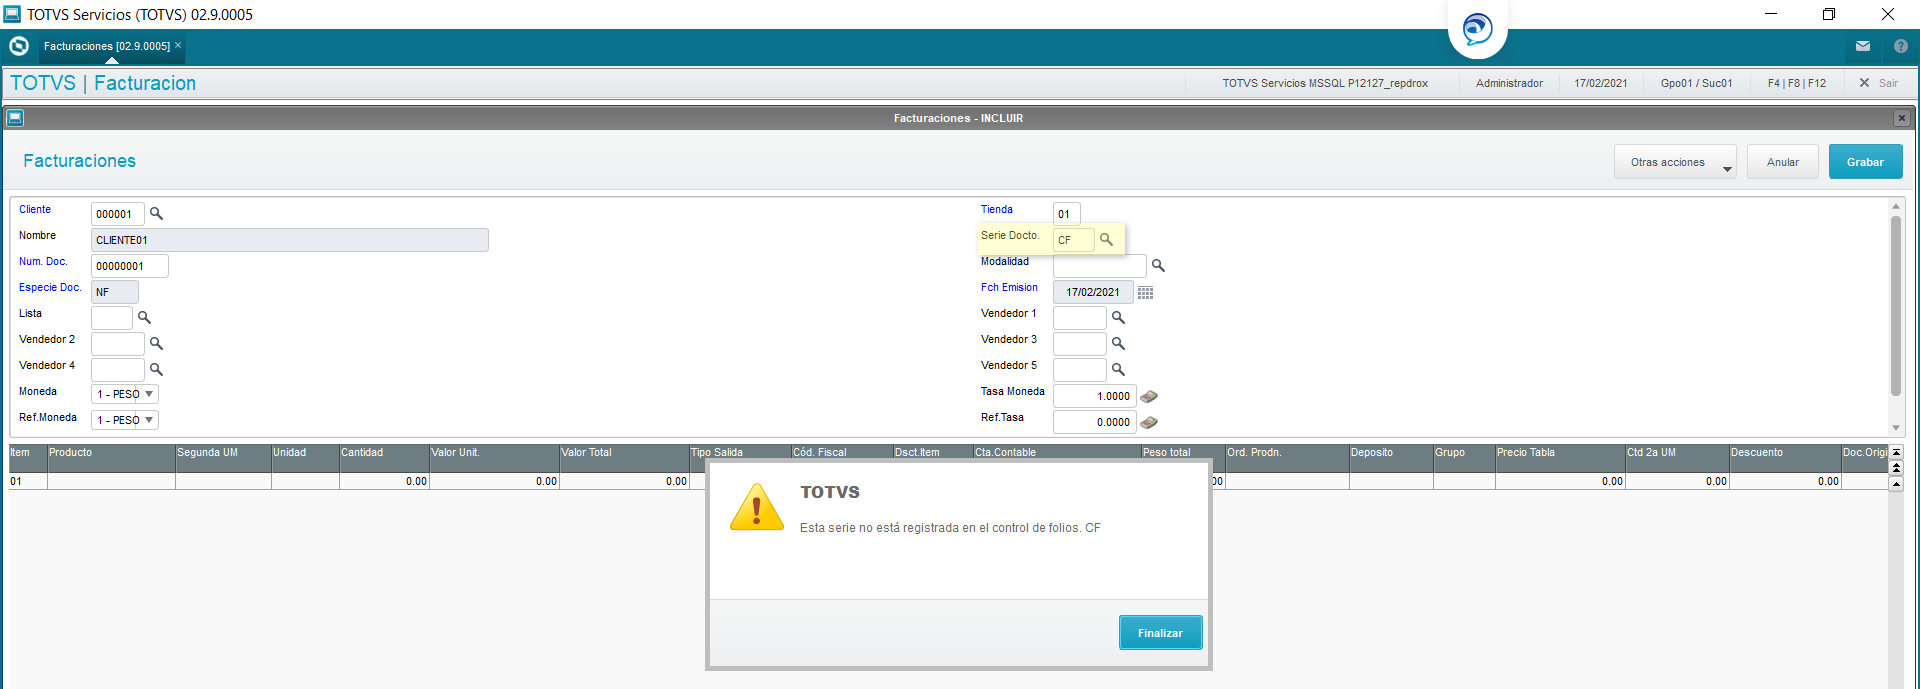Select the Facturaciones [02.9.0005] tab

(x=107, y=46)
